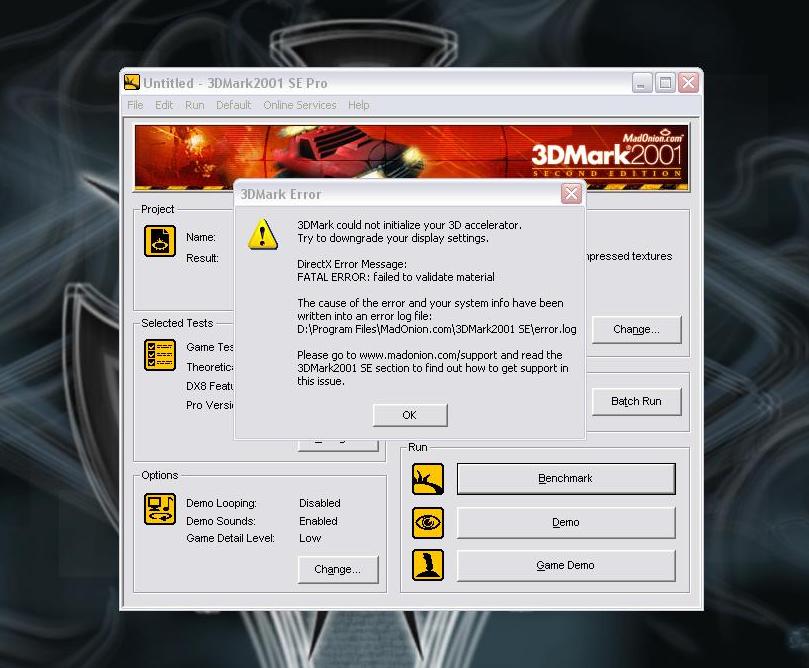The width and height of the screenshot is (809, 668).
Task: Click the Demo eye icon
Action: pos(428,523)
